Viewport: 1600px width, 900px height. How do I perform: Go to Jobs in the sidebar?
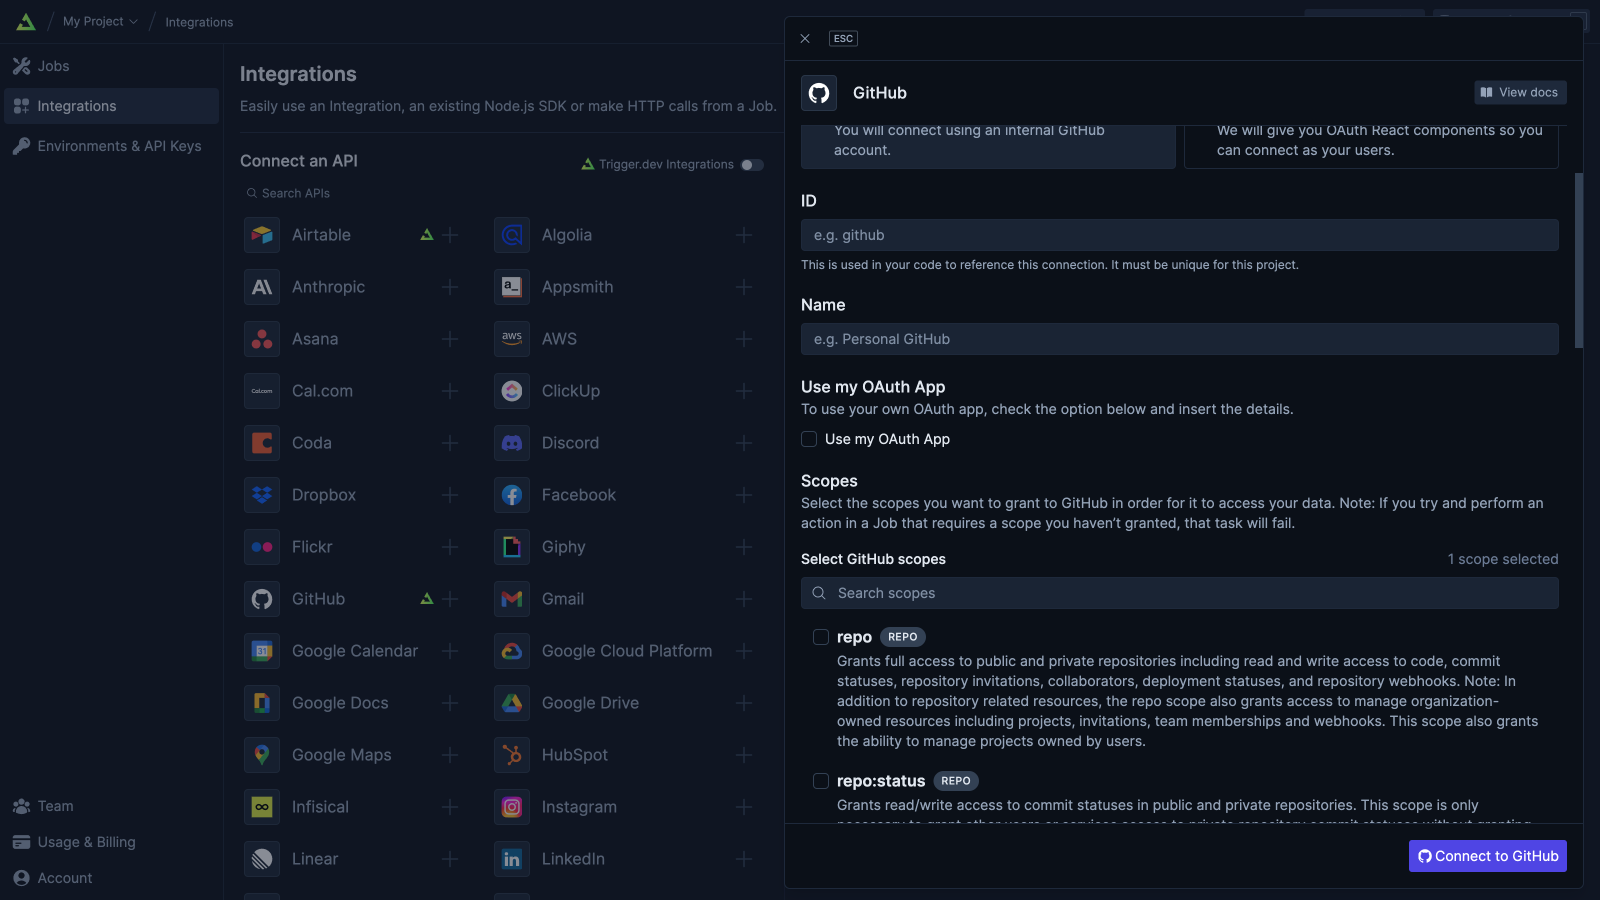(x=111, y=66)
